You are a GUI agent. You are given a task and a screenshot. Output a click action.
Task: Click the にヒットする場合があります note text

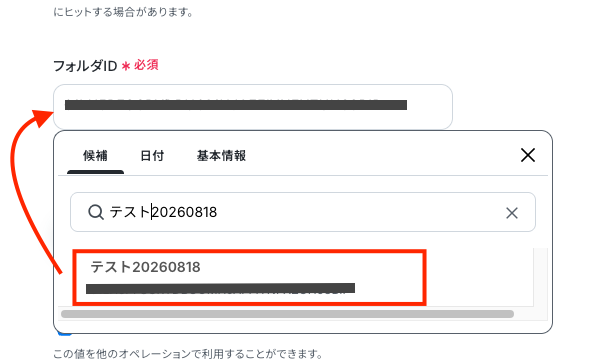point(123,12)
